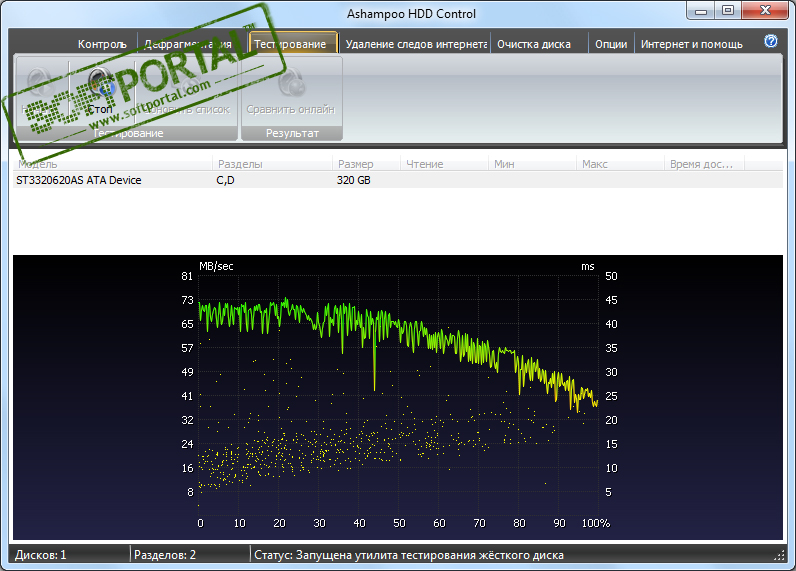Image resolution: width=796 pixels, height=571 pixels.
Task: Open Удаление следов интернета tab
Action: (416, 44)
